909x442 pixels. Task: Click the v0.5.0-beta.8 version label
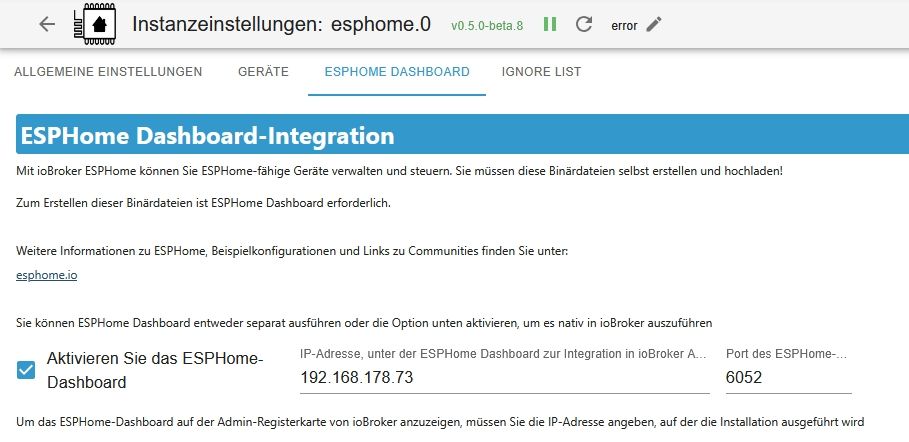click(x=487, y=26)
